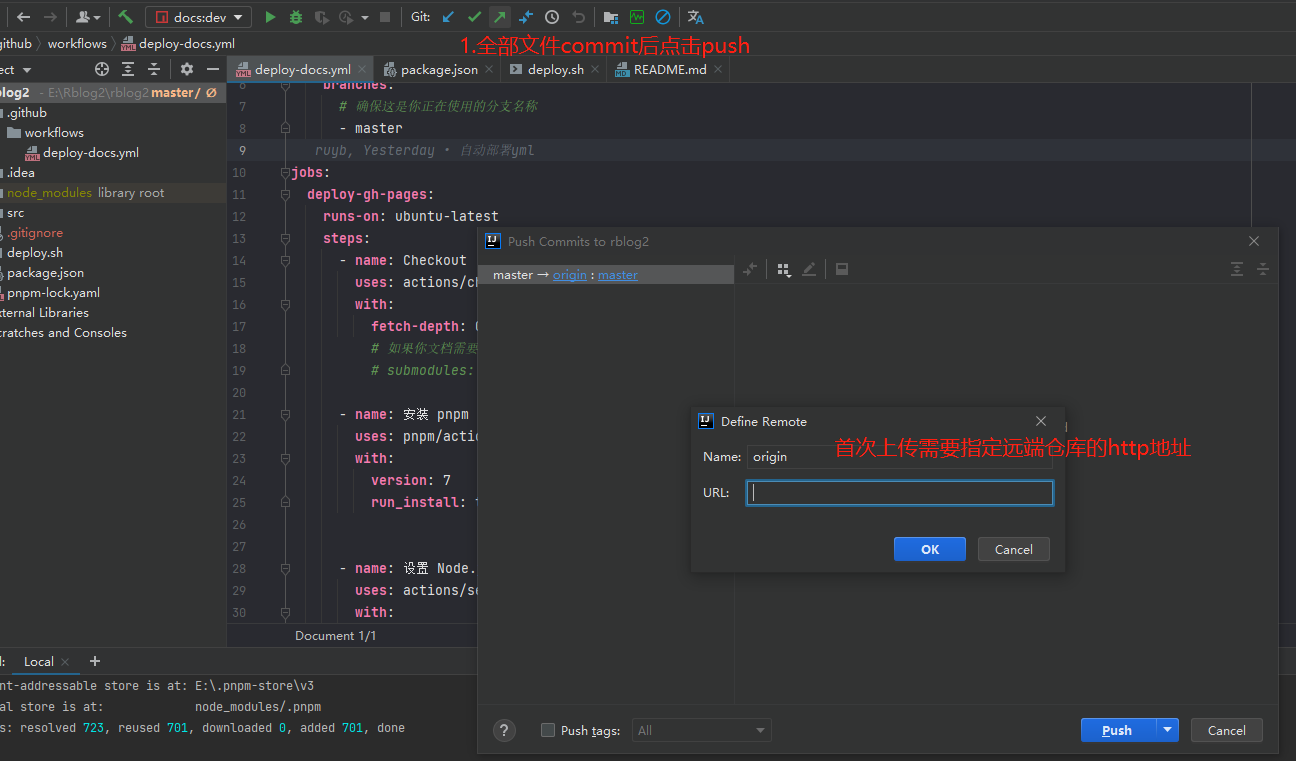
Task: Open Git Show History clock icon
Action: [x=552, y=17]
